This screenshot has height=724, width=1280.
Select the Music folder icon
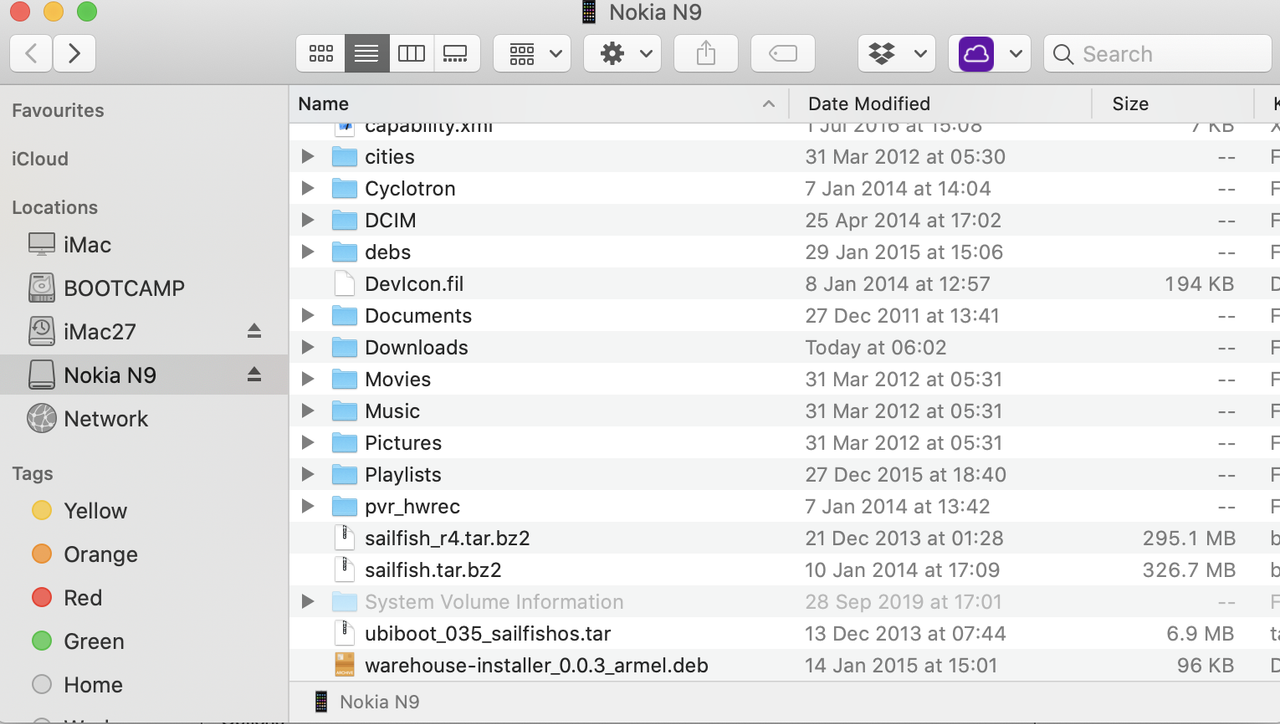point(344,411)
